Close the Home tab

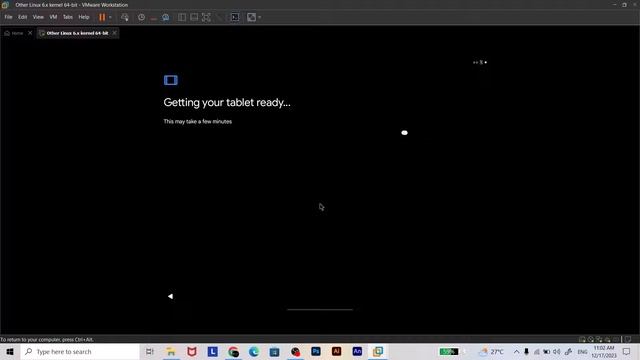(30, 33)
